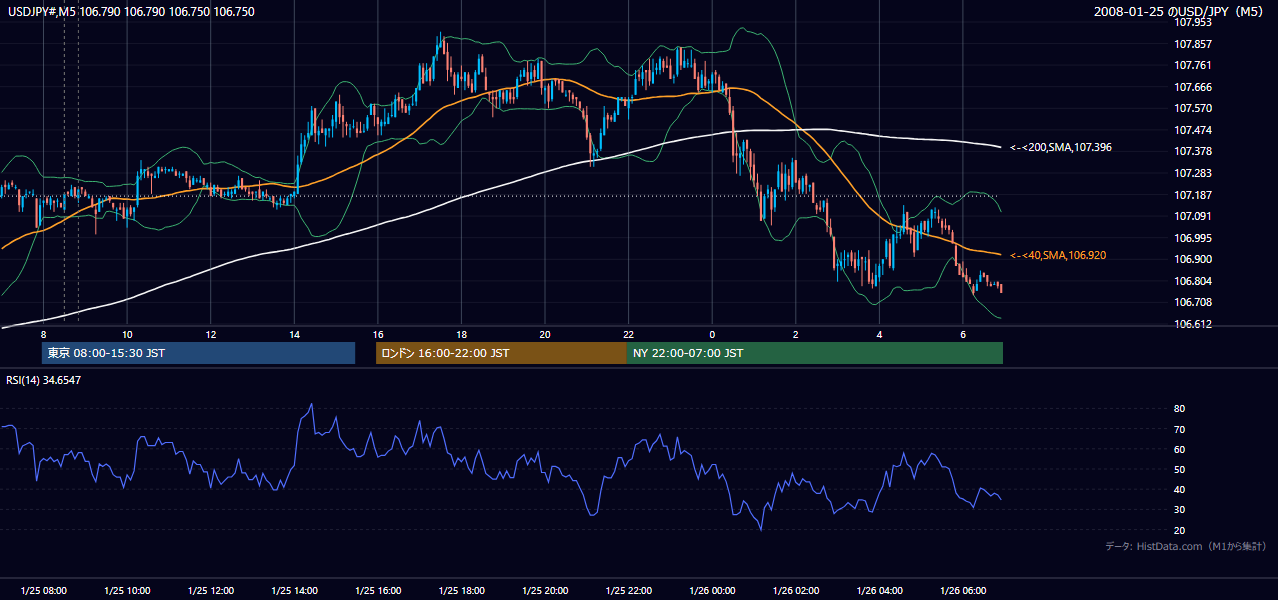Click the 107.187 price axis label
The image size is (1278, 600).
[1193, 195]
